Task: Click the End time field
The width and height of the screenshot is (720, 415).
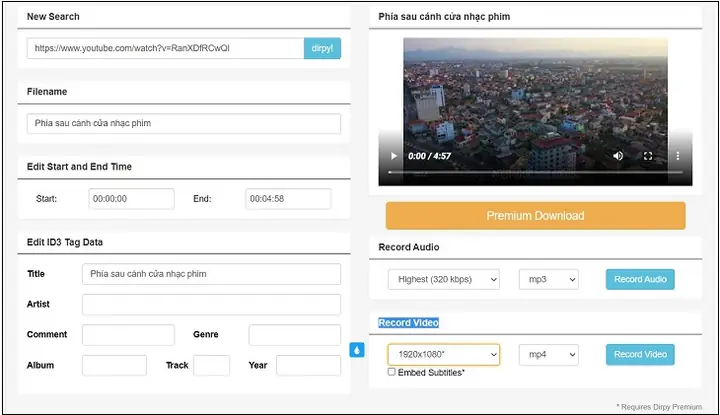Action: 288,199
